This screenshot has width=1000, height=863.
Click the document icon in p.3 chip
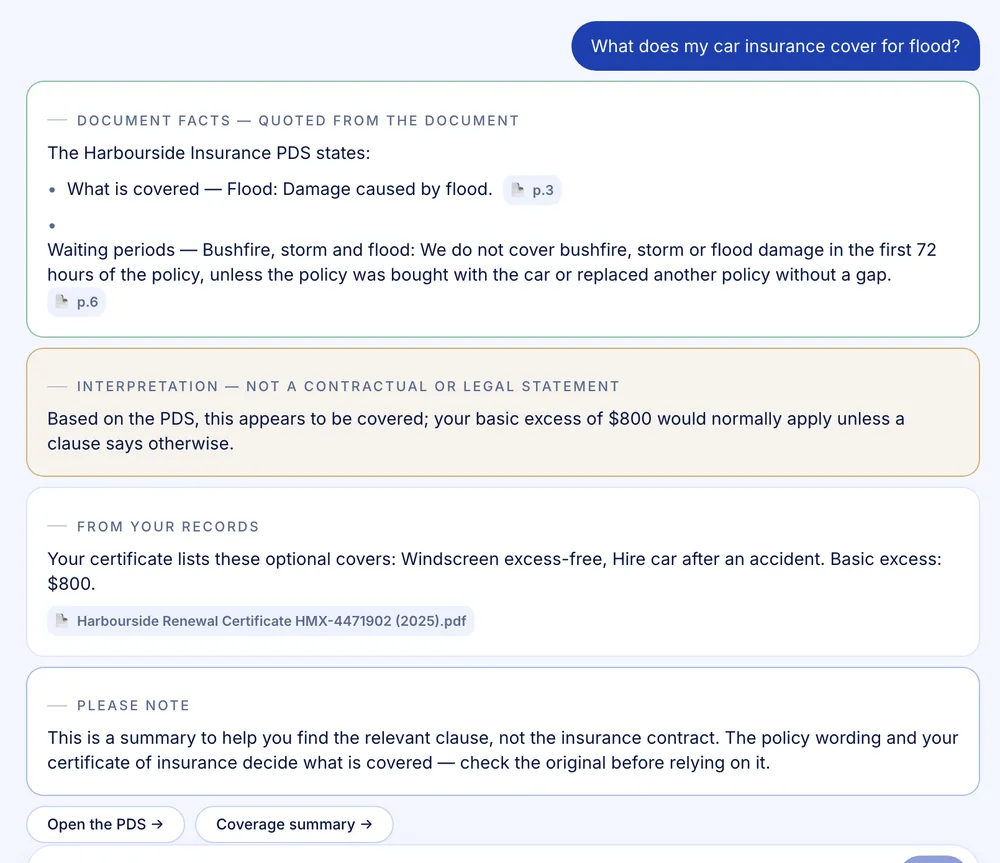[x=518, y=189]
